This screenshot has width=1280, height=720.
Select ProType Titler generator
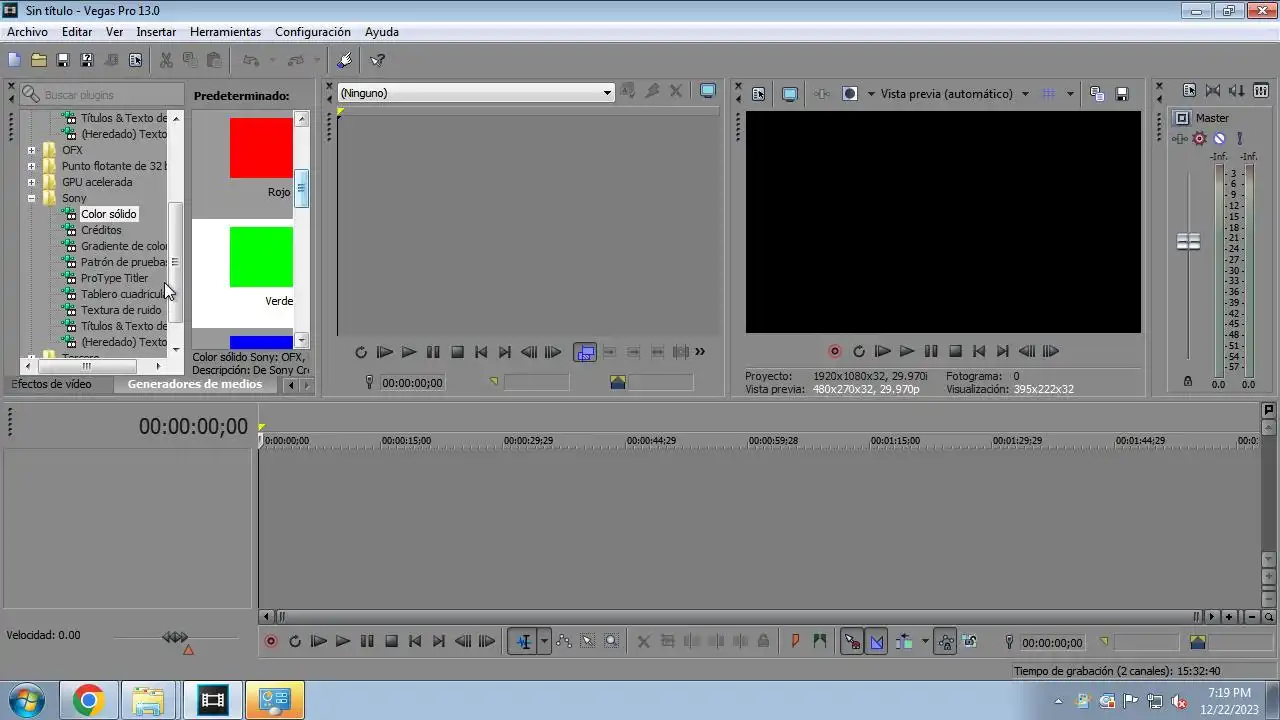tap(114, 278)
